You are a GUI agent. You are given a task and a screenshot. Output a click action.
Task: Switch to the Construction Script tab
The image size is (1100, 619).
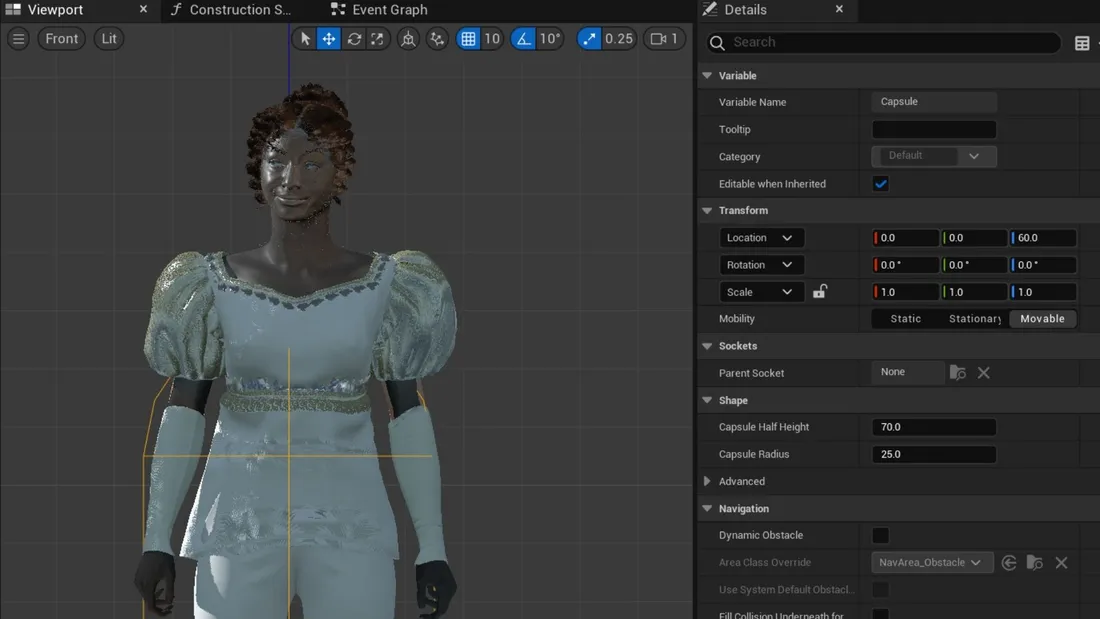[240, 10]
